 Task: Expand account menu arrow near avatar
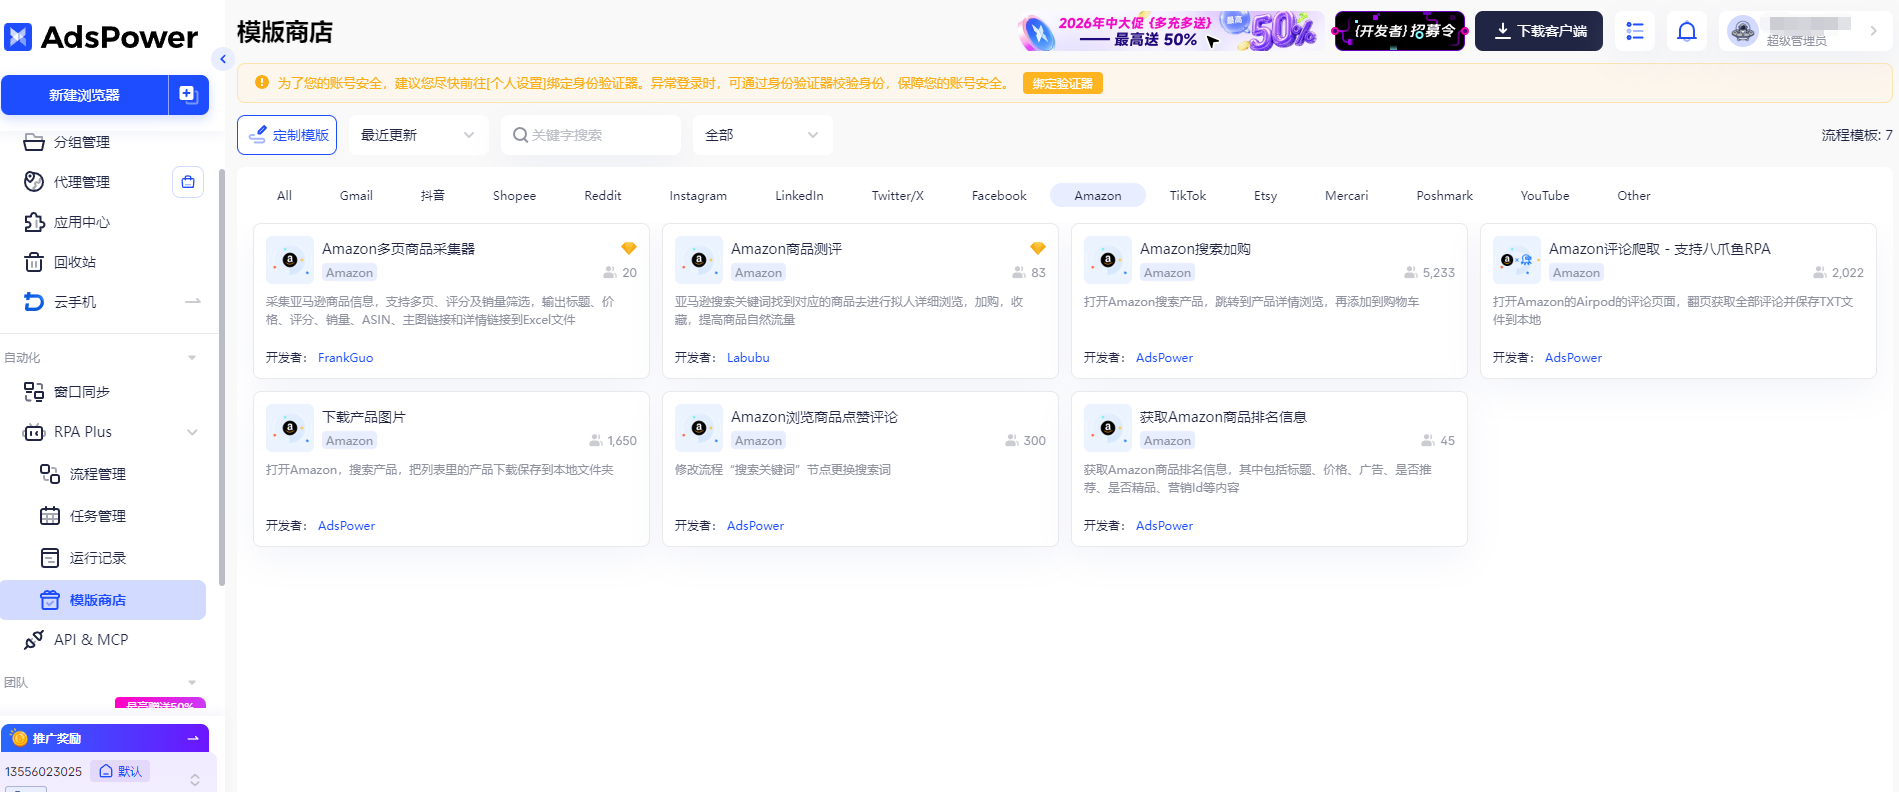coord(1873,31)
